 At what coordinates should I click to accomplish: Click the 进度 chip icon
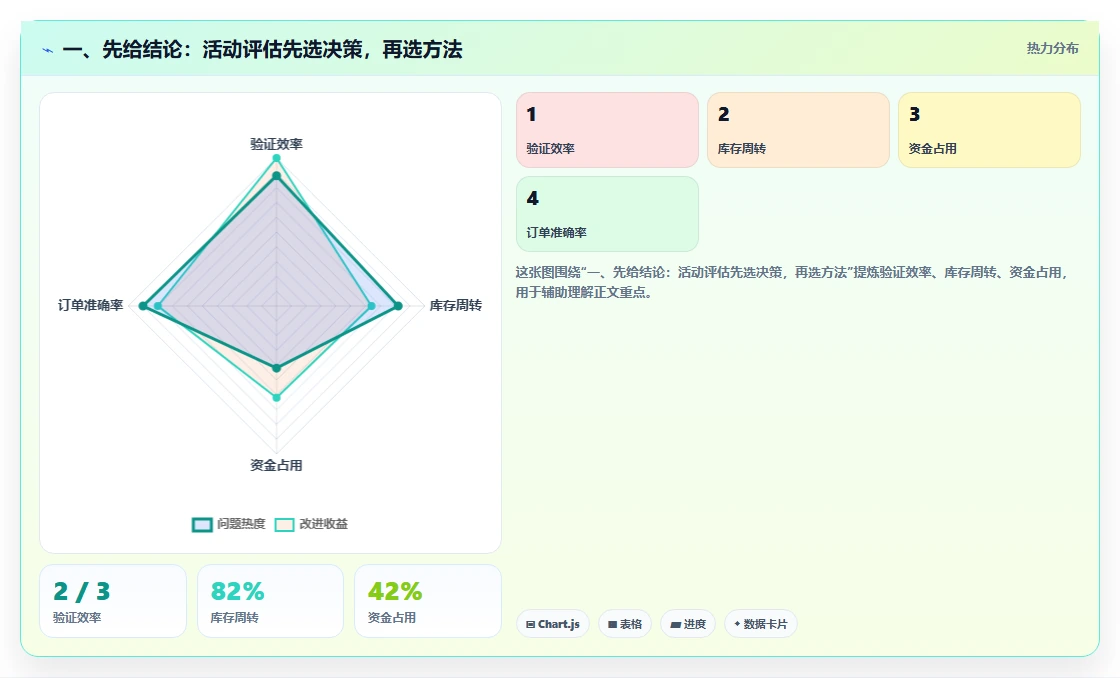[675, 624]
